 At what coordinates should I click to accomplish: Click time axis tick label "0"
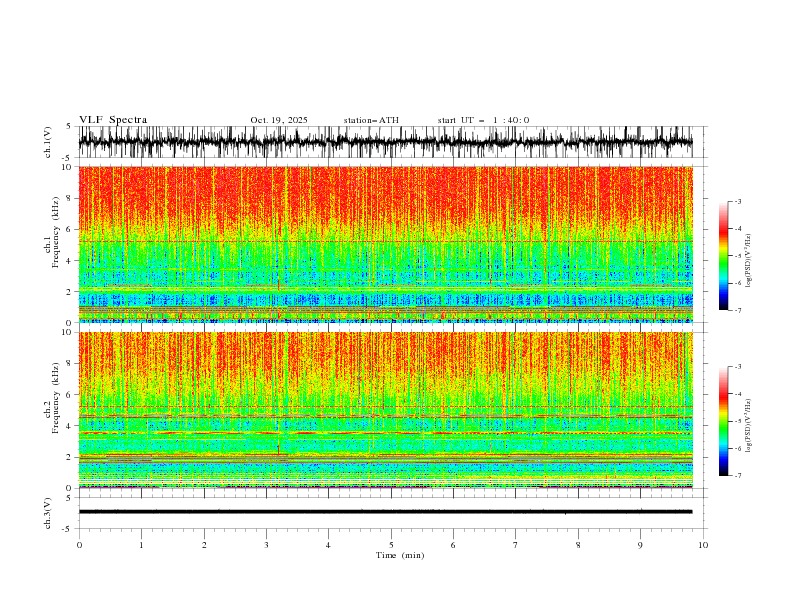click(79, 545)
